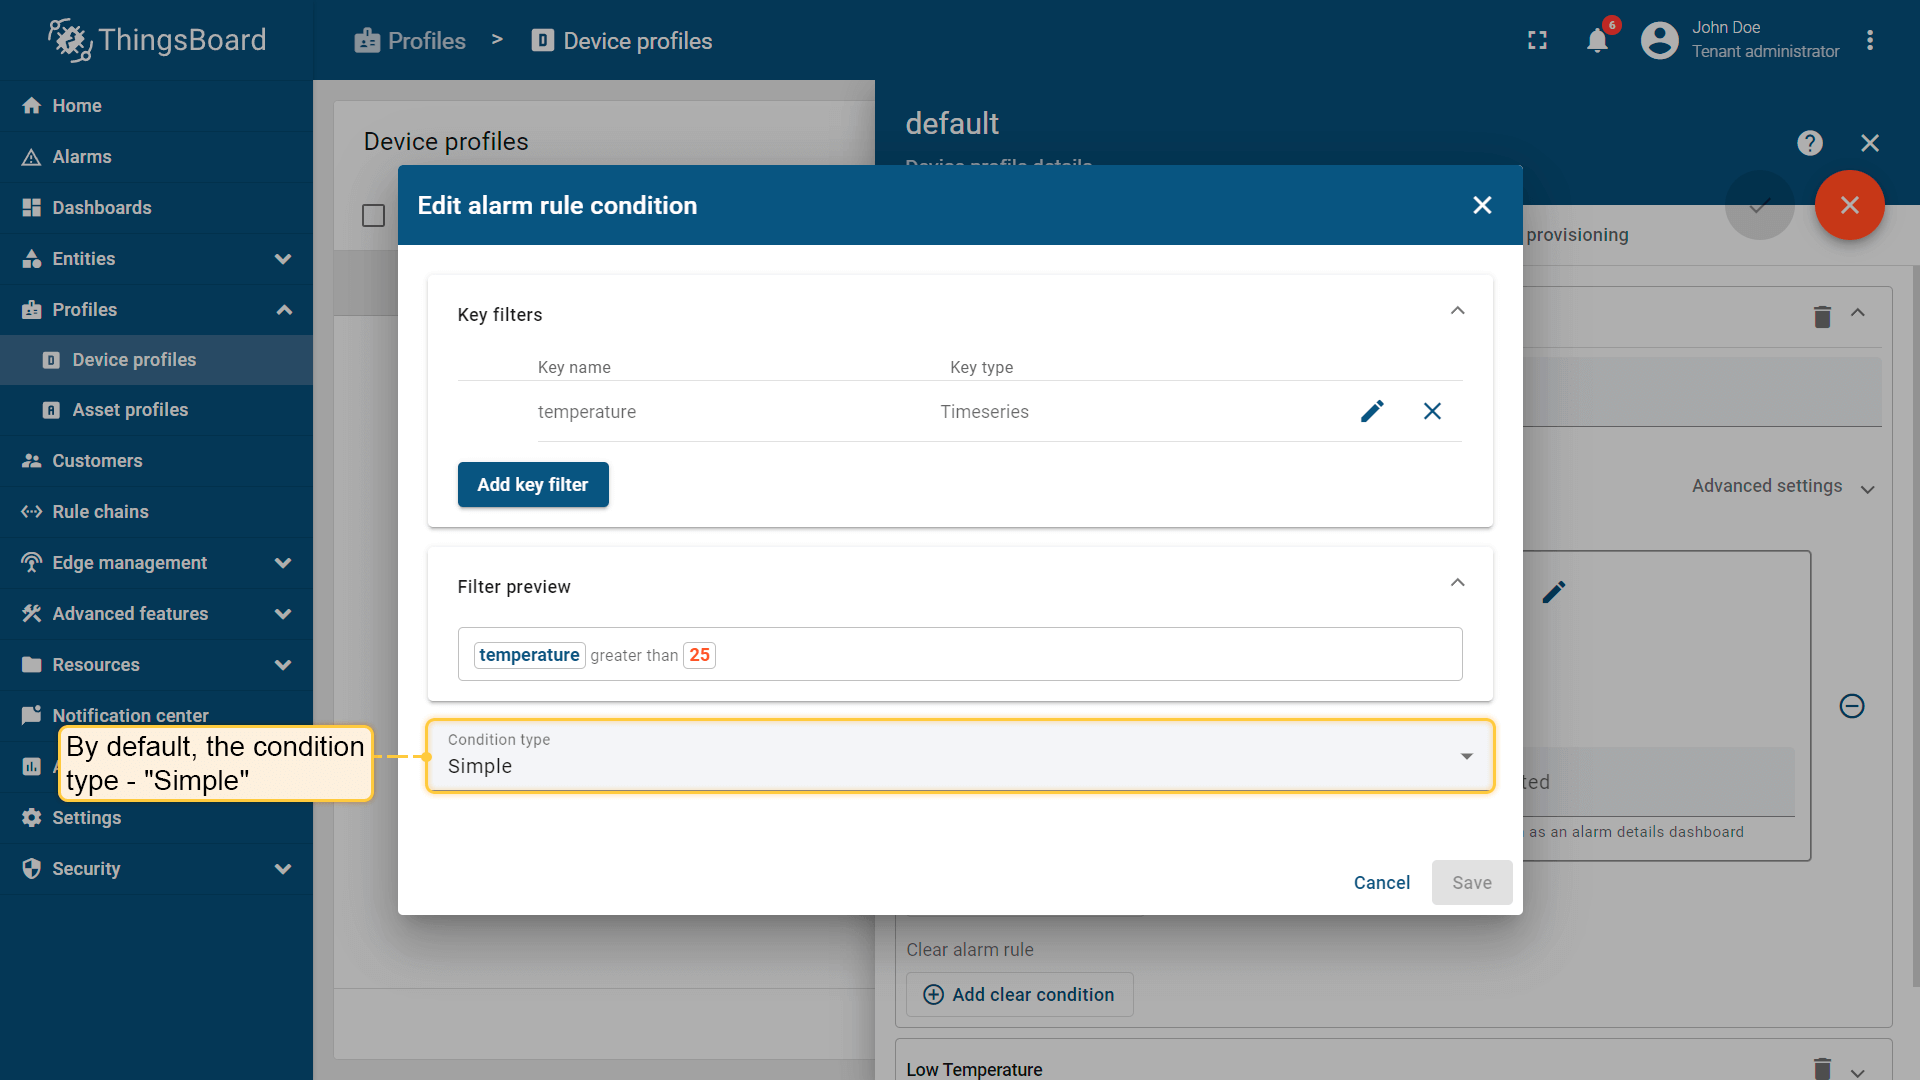Click the filter preview expression box
Viewport: 1920px width, 1080px height.
959,654
